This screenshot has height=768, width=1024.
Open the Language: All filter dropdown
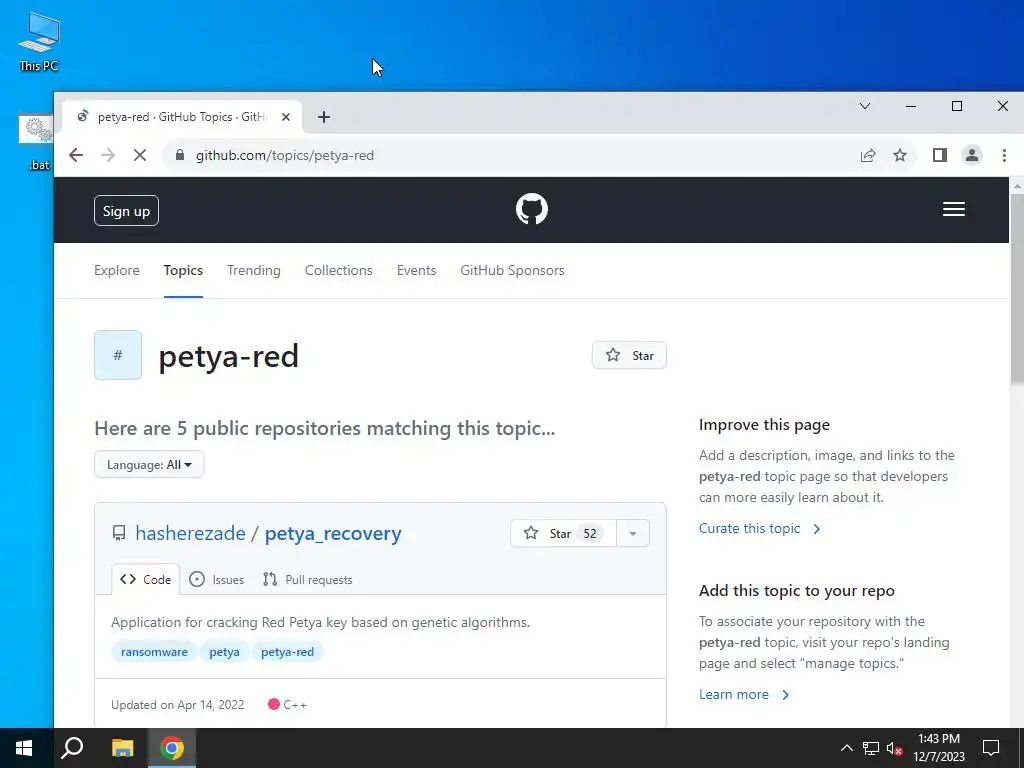click(149, 464)
